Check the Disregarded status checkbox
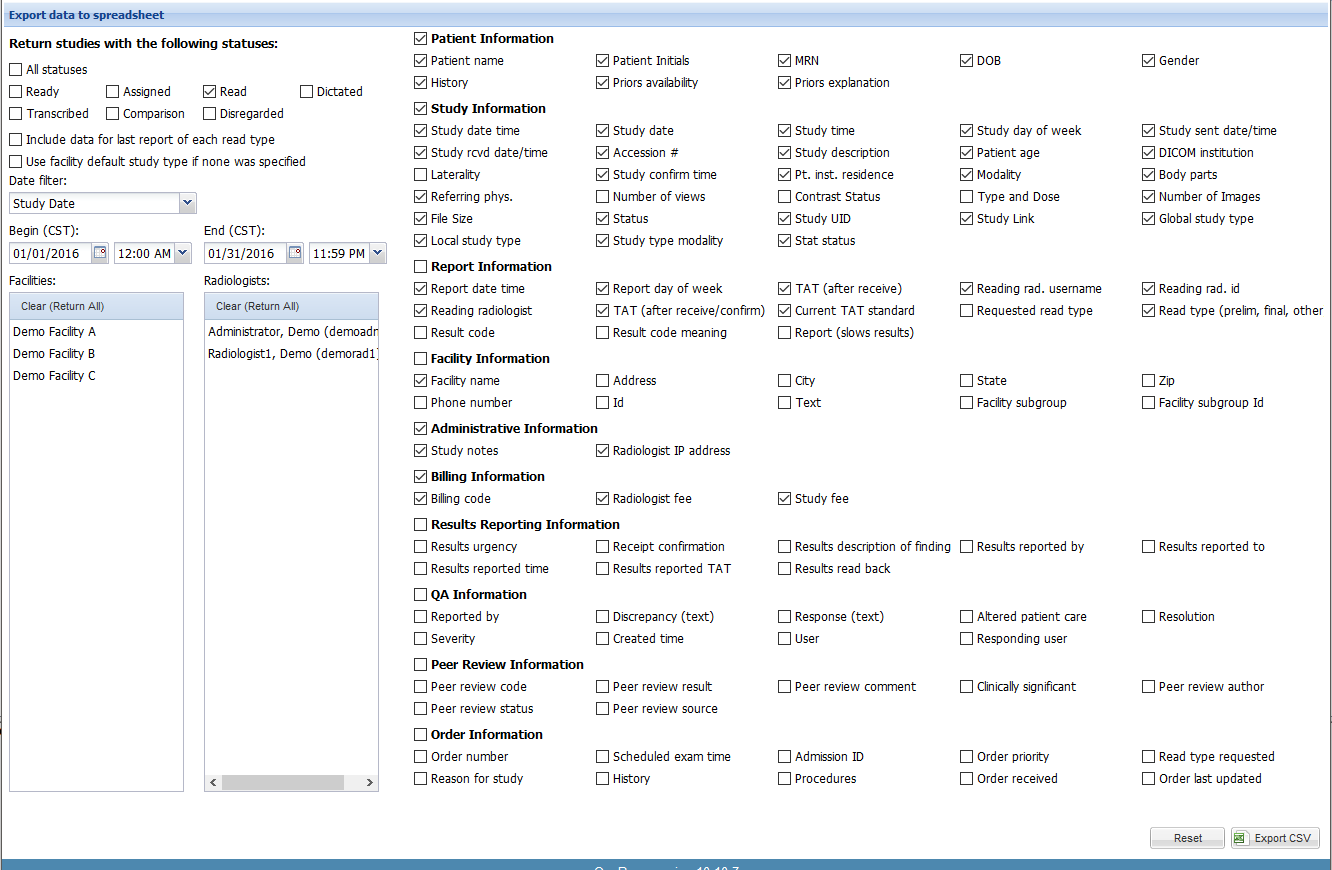The height and width of the screenshot is (870, 1332). [209, 114]
